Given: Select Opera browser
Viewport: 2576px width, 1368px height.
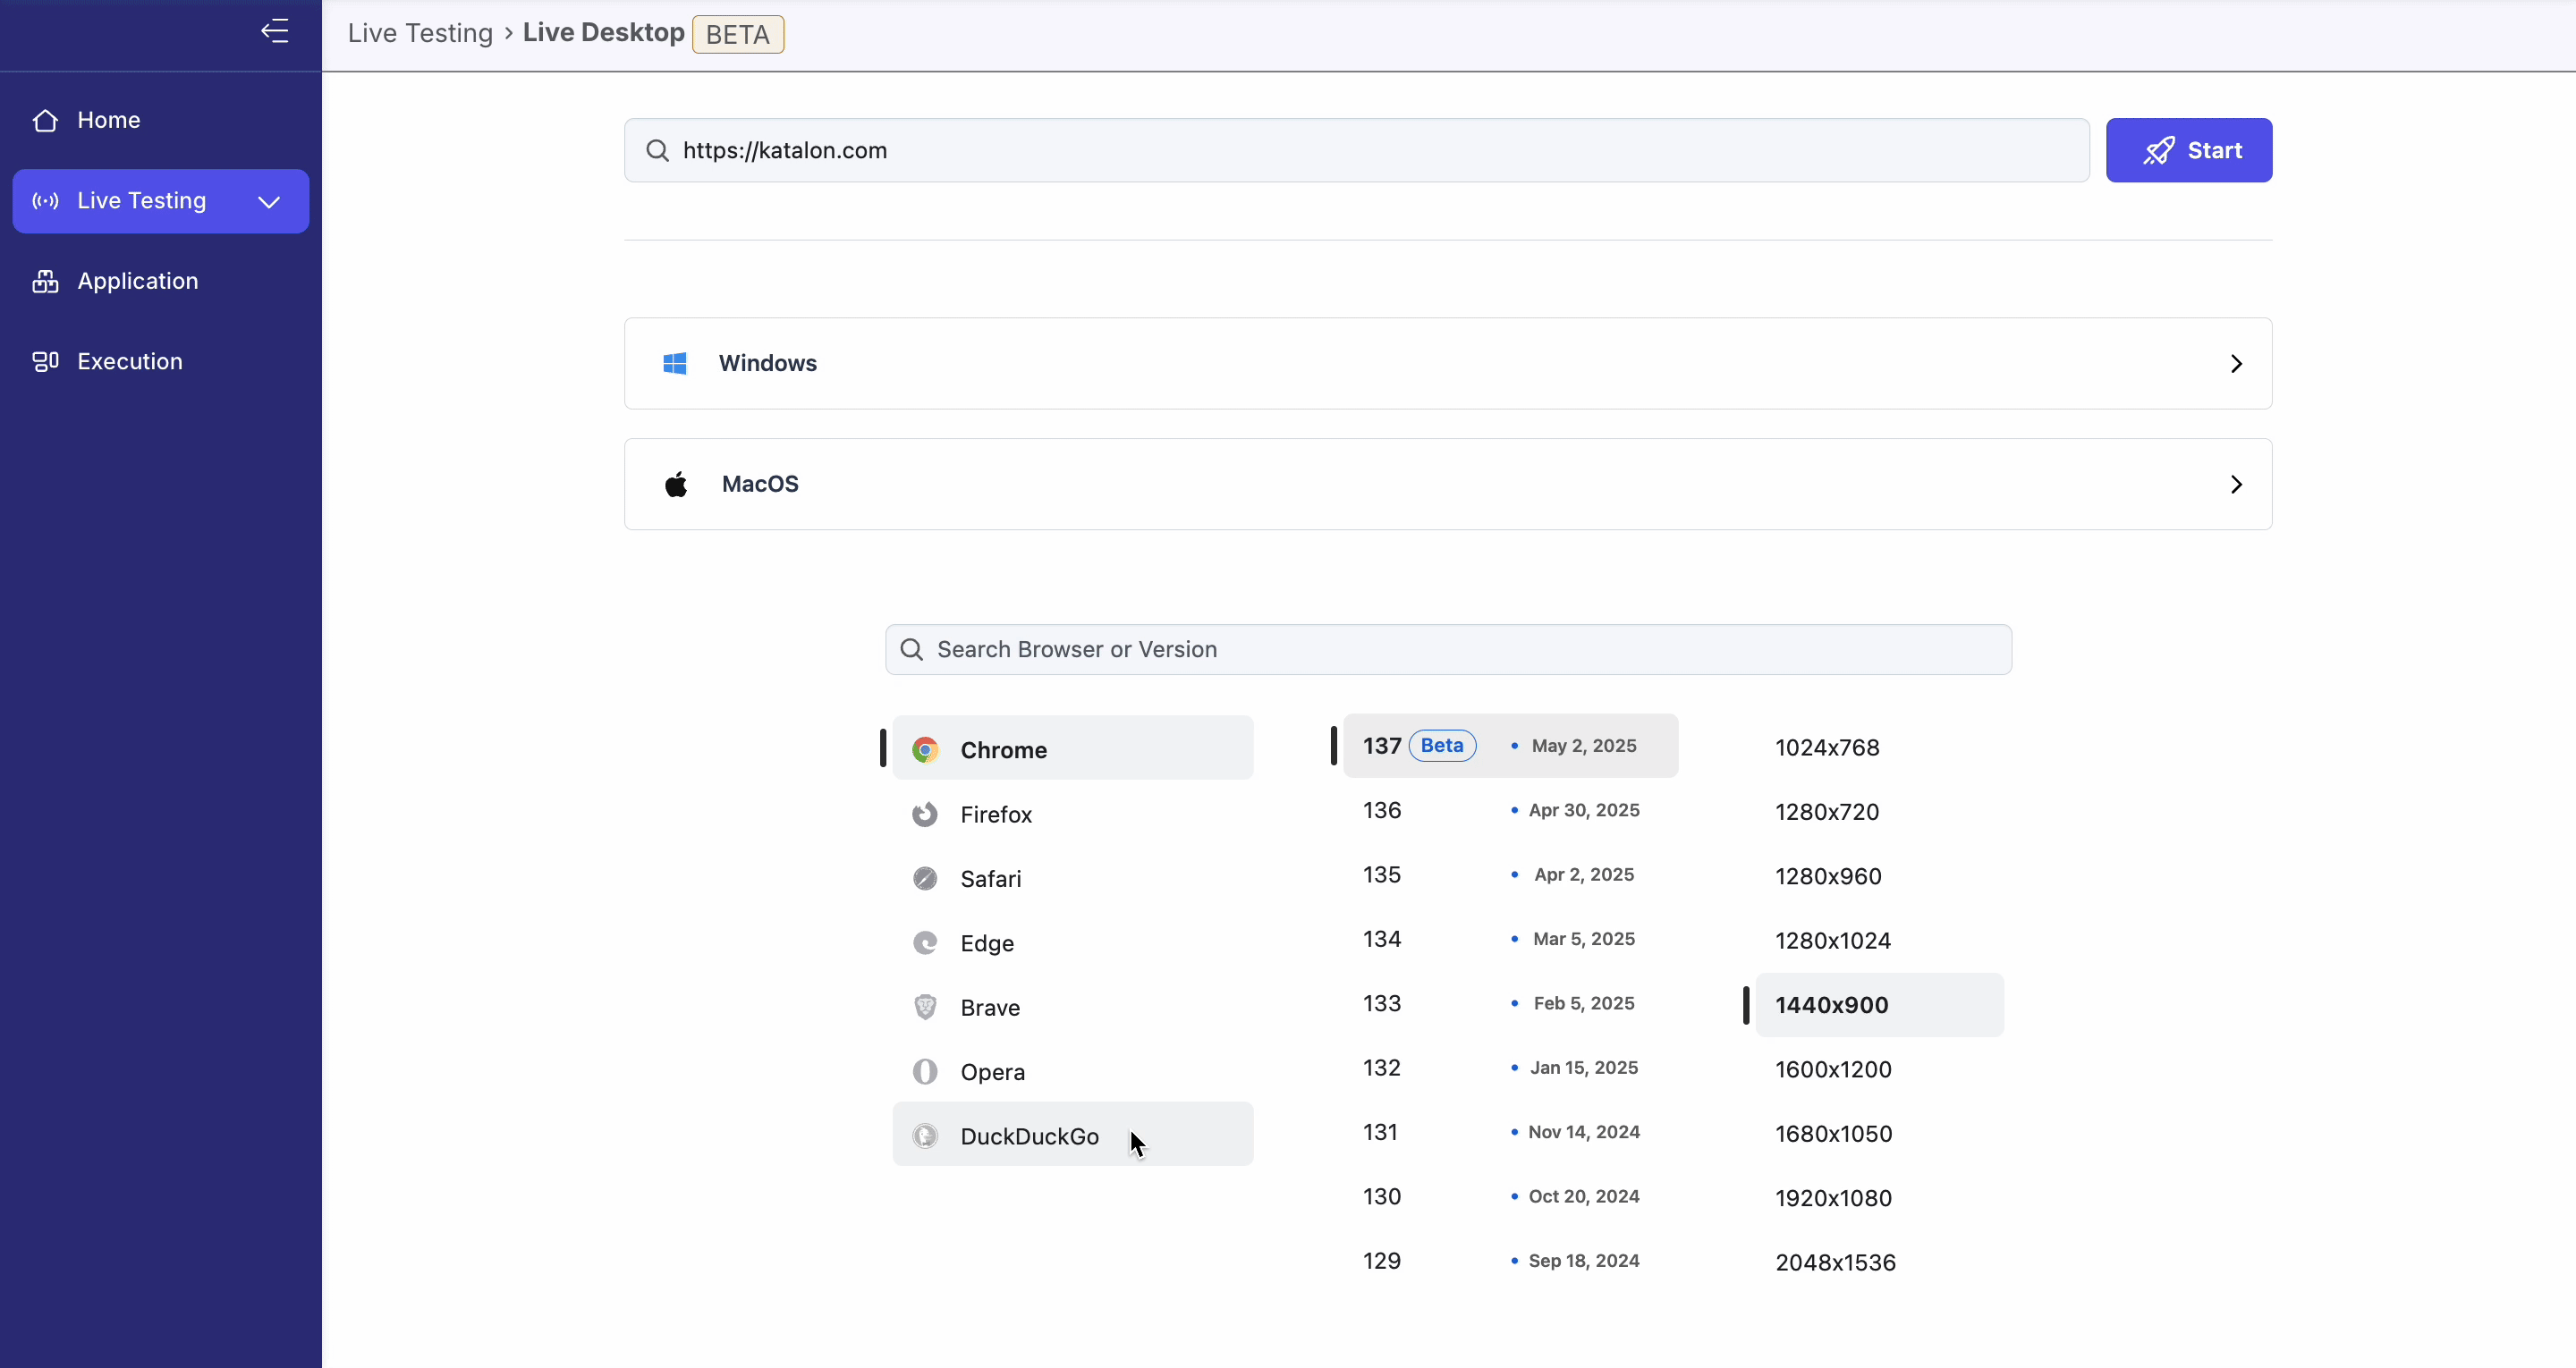Looking at the screenshot, I should point(1073,1072).
